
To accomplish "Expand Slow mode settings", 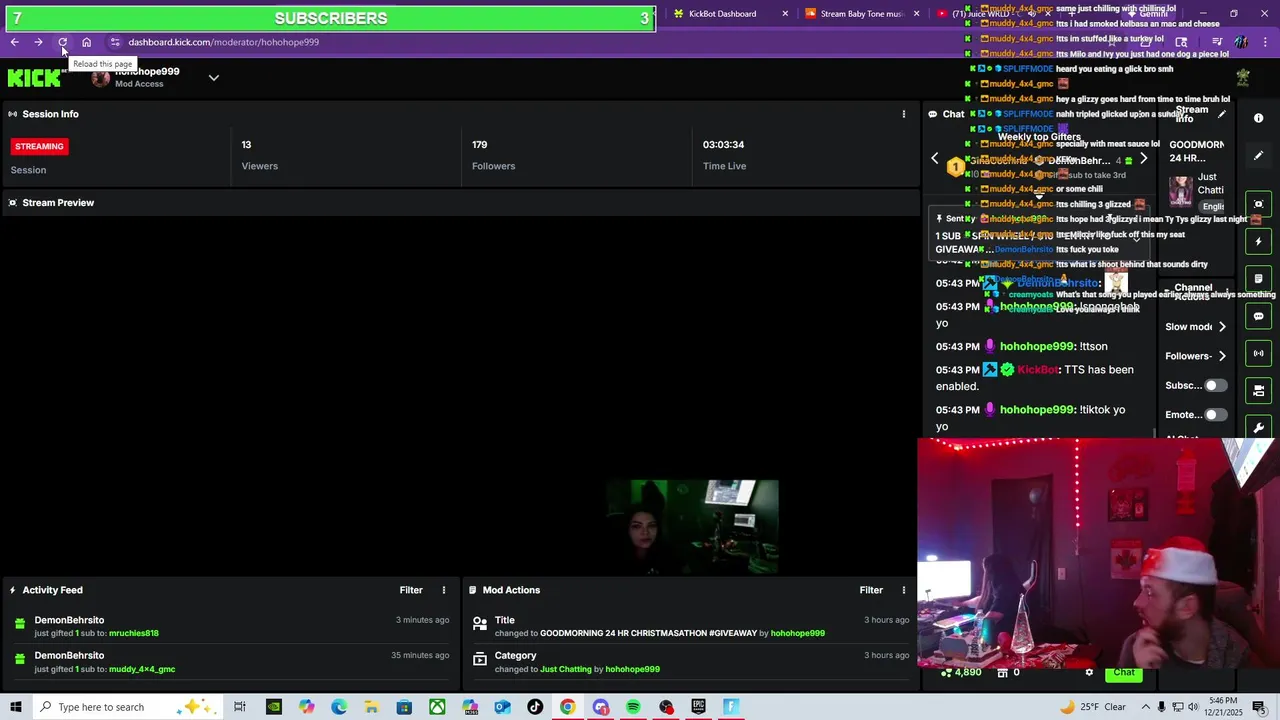I will [x=1222, y=327].
